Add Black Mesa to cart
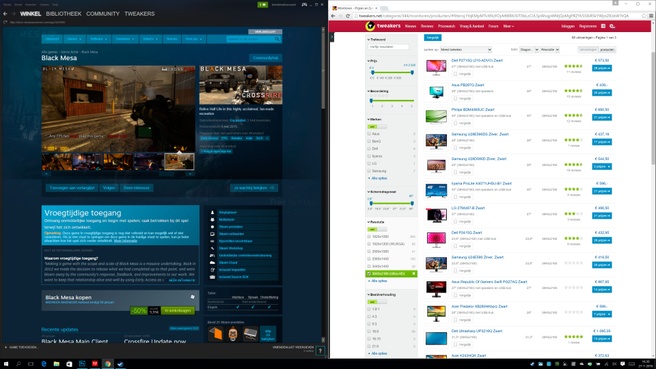The width and height of the screenshot is (656, 369). click(178, 310)
